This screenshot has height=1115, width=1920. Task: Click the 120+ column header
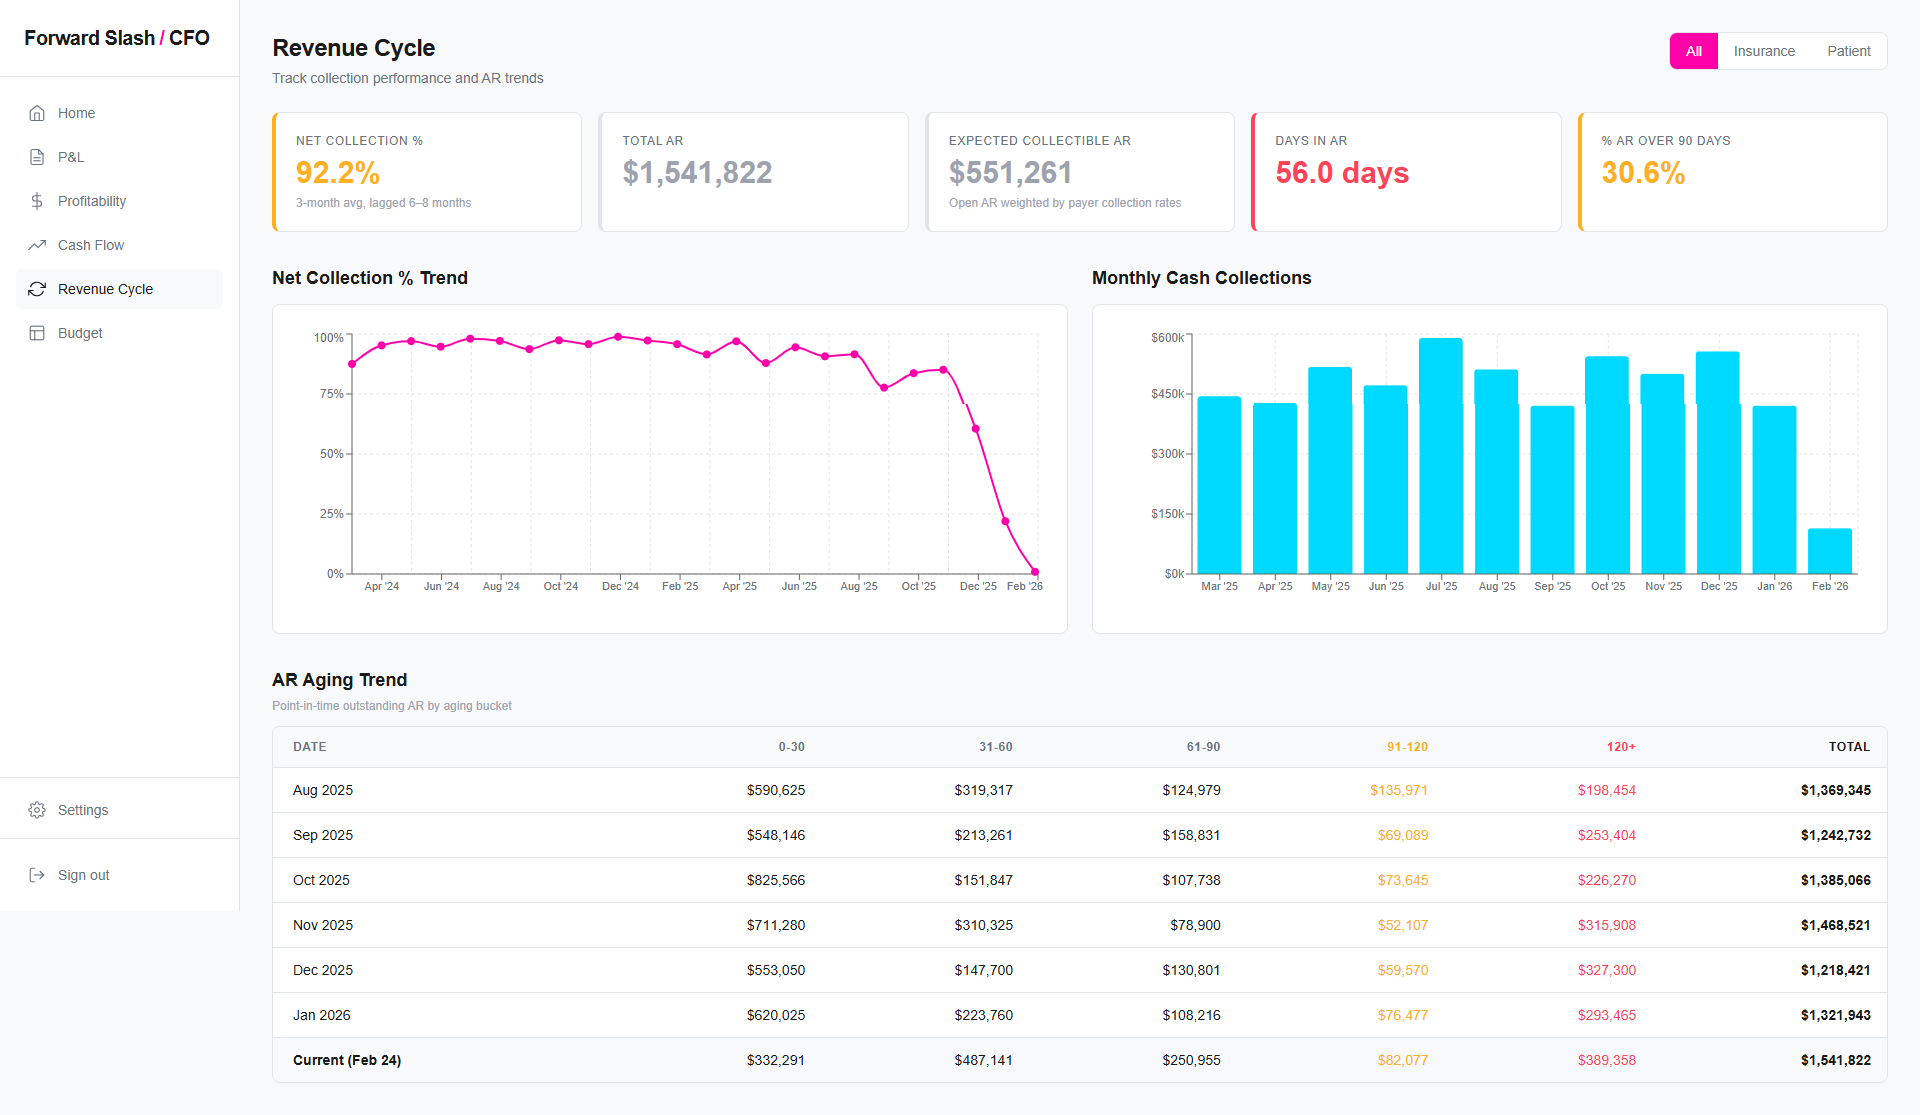pyautogui.click(x=1621, y=747)
